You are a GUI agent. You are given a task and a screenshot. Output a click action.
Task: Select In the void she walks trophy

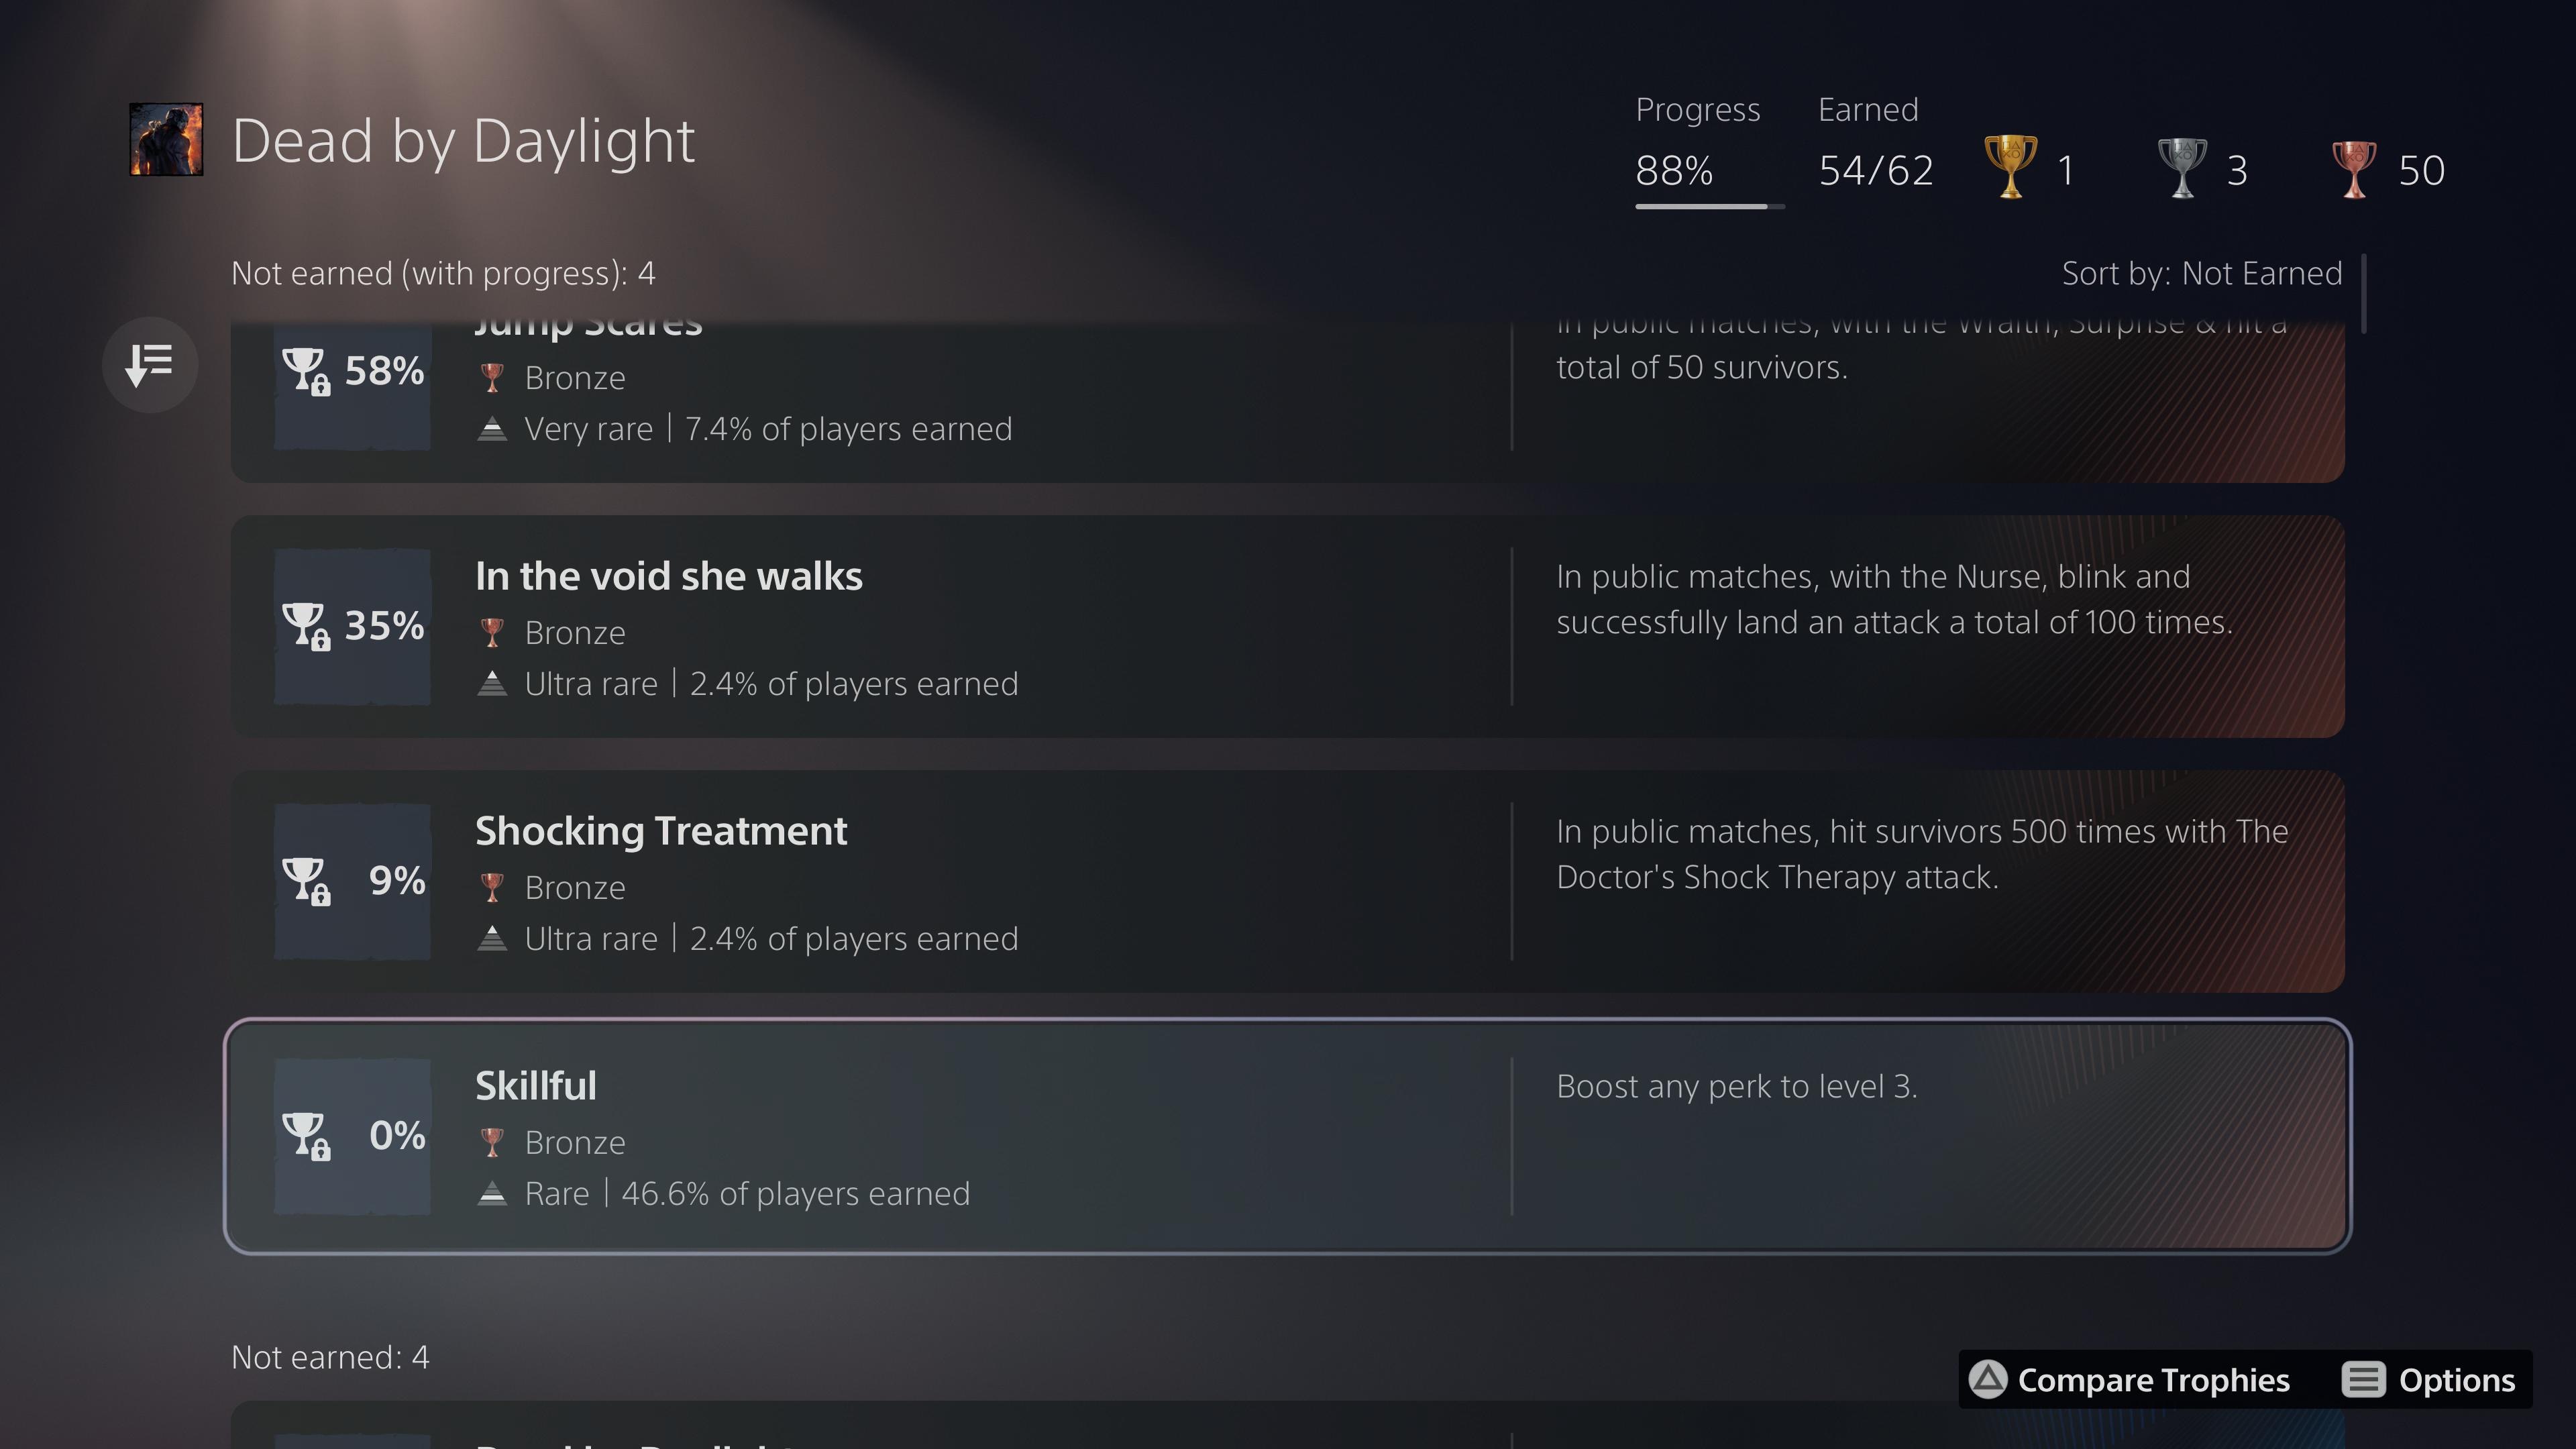coord(1287,626)
